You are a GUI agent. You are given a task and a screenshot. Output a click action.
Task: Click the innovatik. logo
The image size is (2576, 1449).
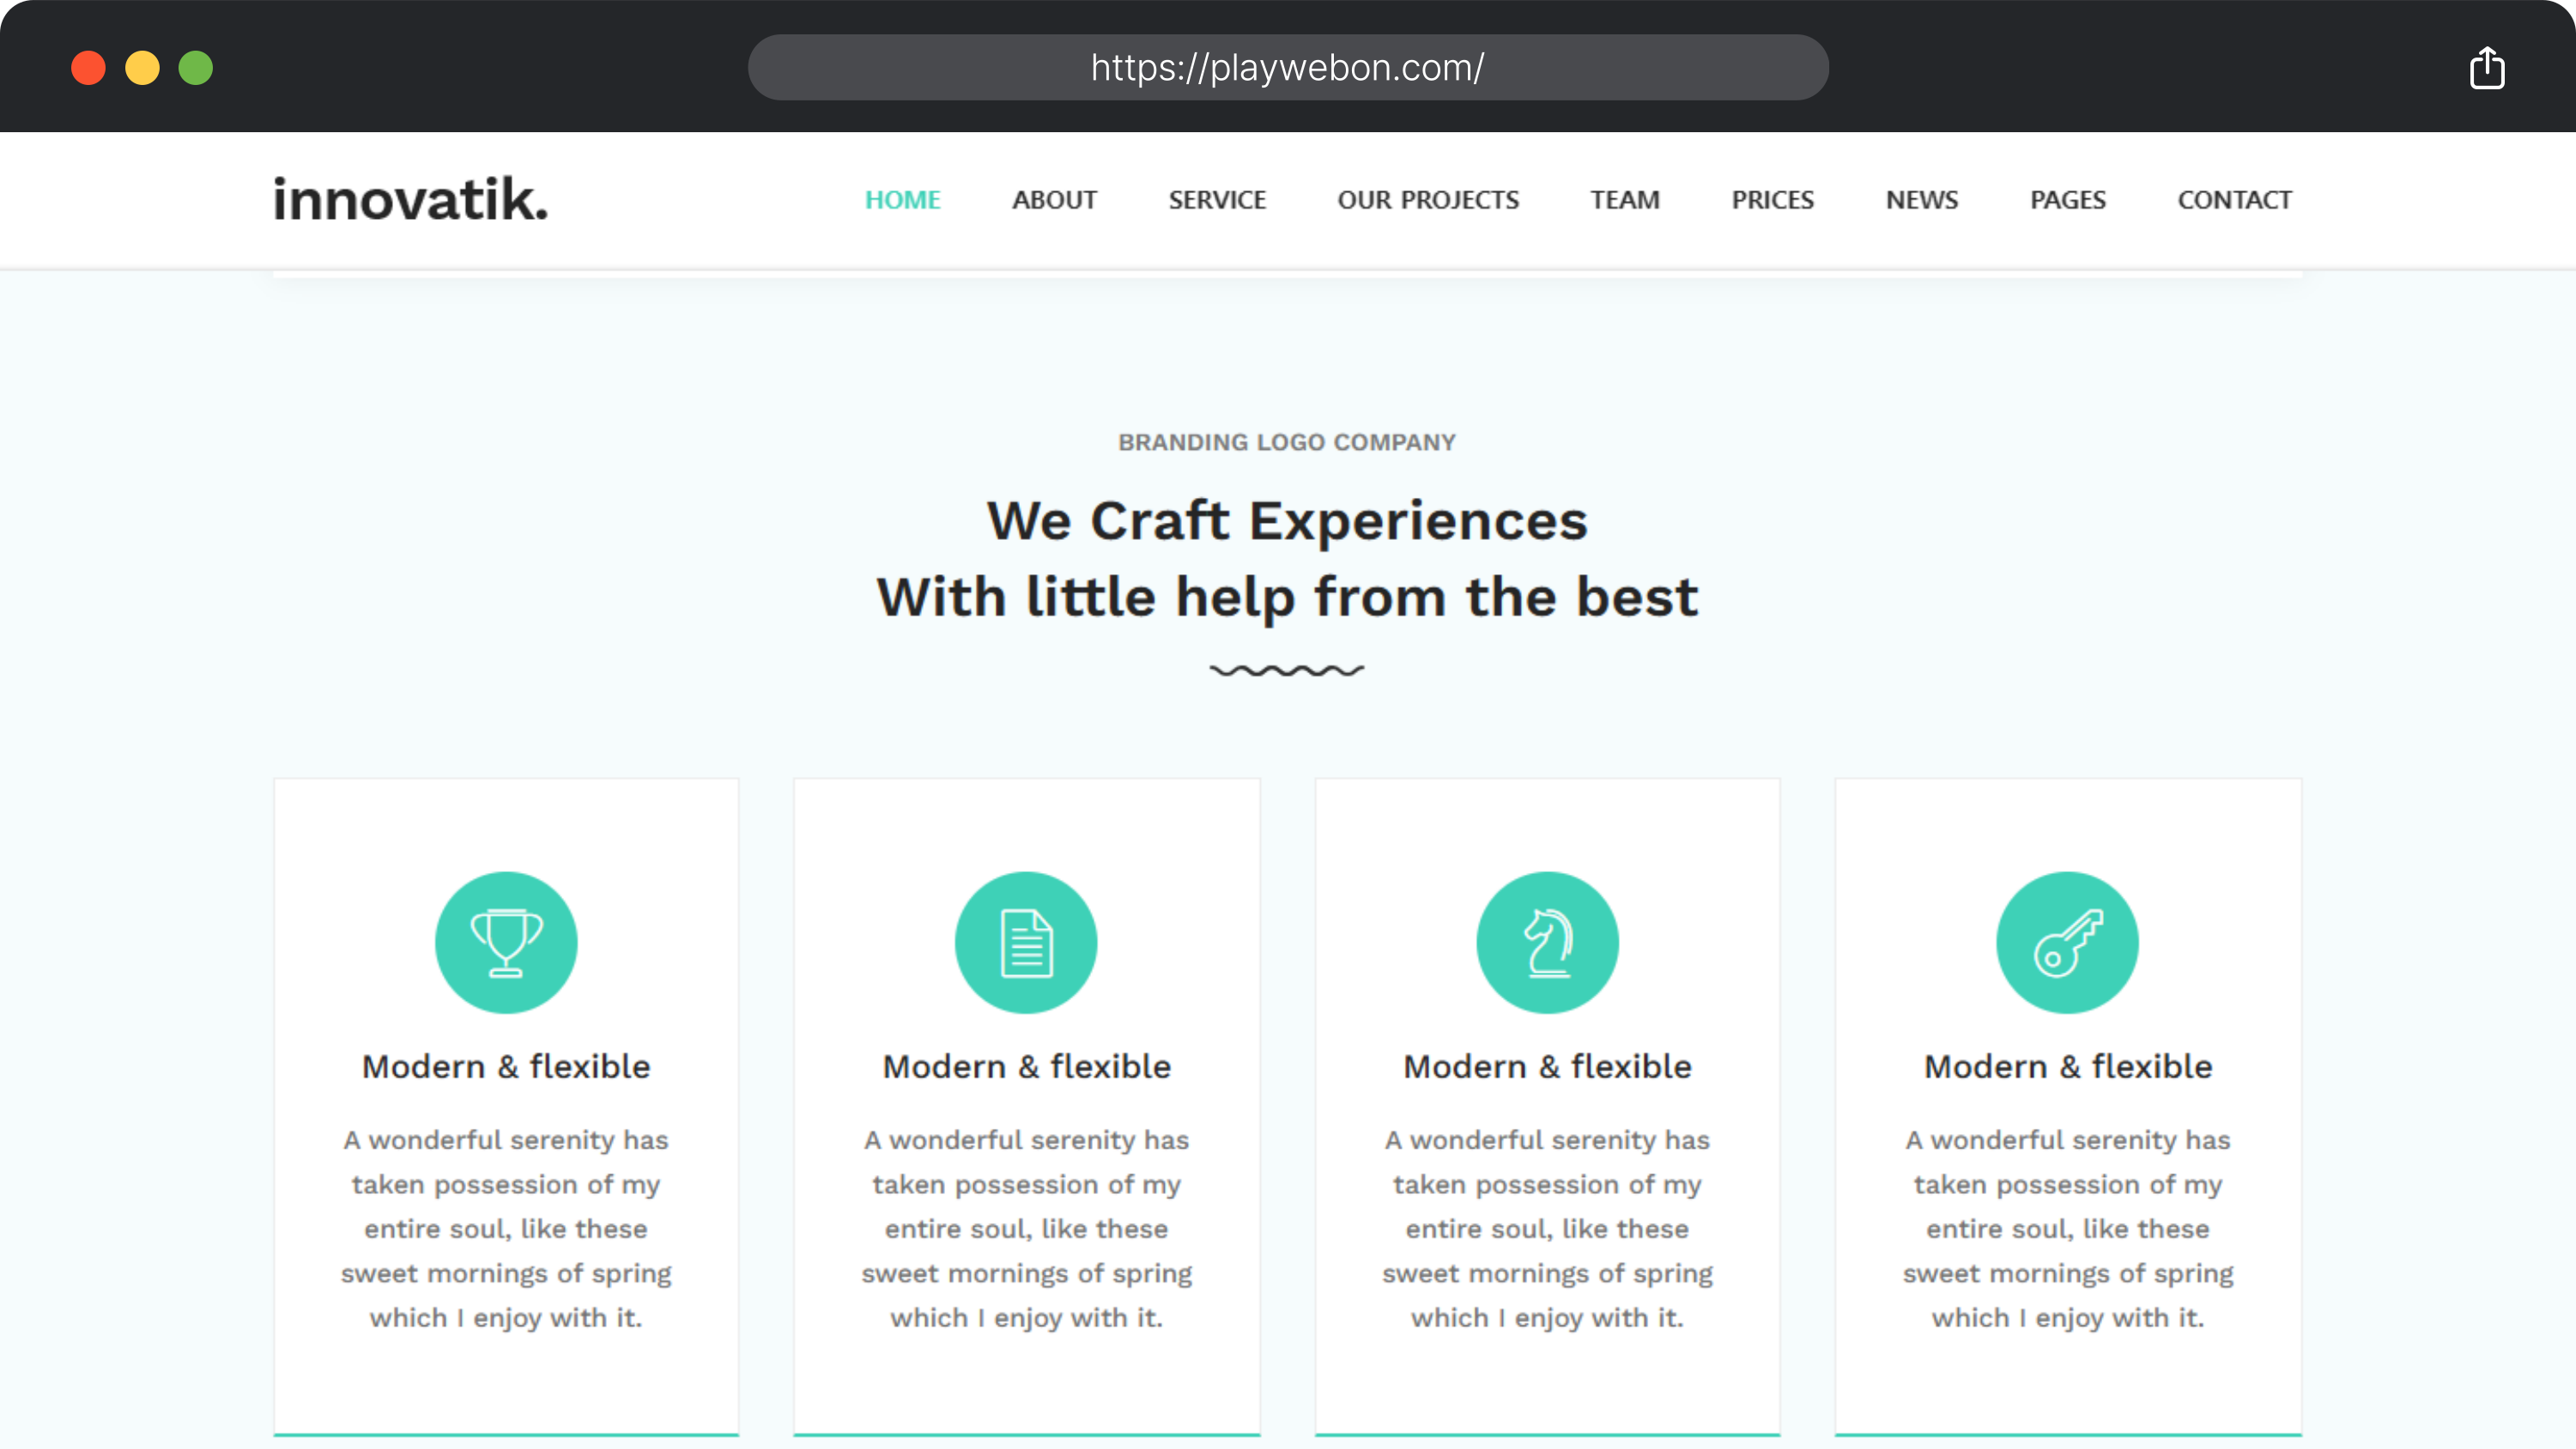(x=410, y=199)
